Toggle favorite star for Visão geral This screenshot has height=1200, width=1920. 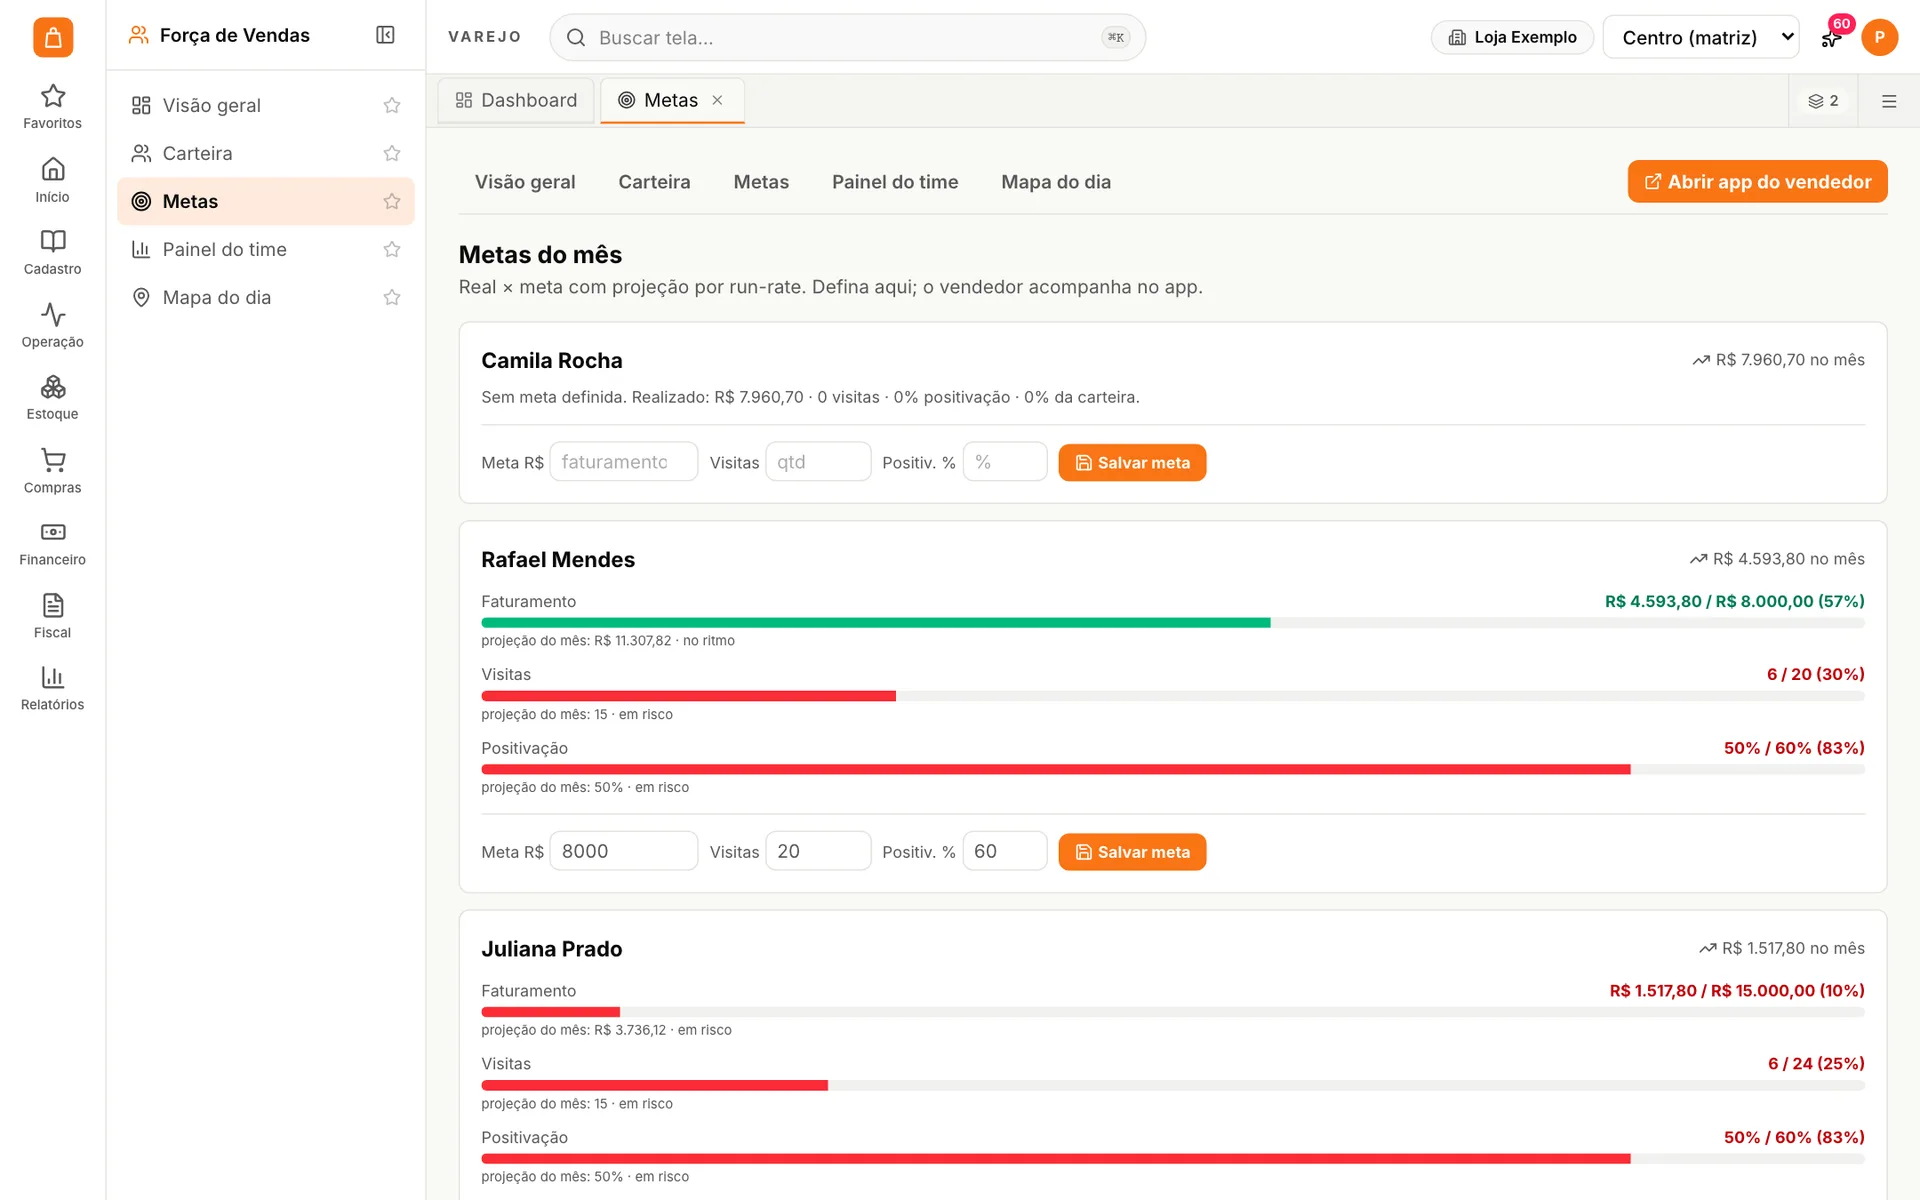392,105
